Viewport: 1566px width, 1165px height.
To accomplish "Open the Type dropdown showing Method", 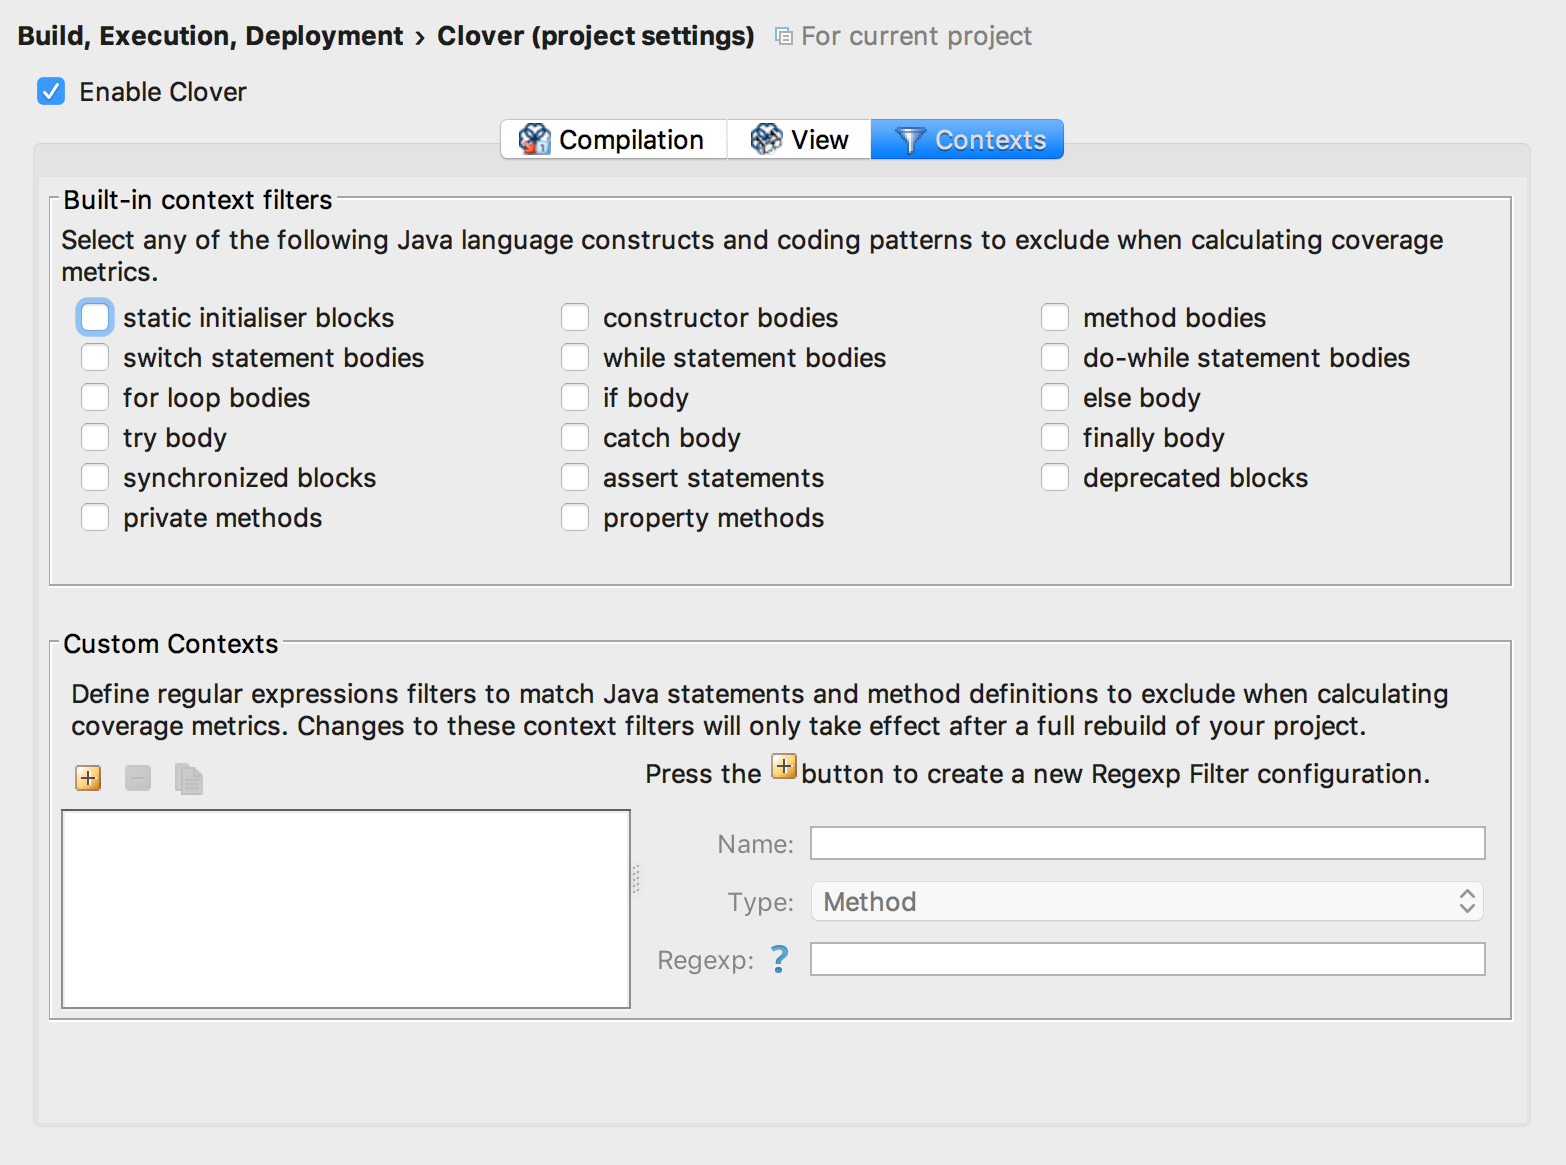I will (x=1146, y=902).
